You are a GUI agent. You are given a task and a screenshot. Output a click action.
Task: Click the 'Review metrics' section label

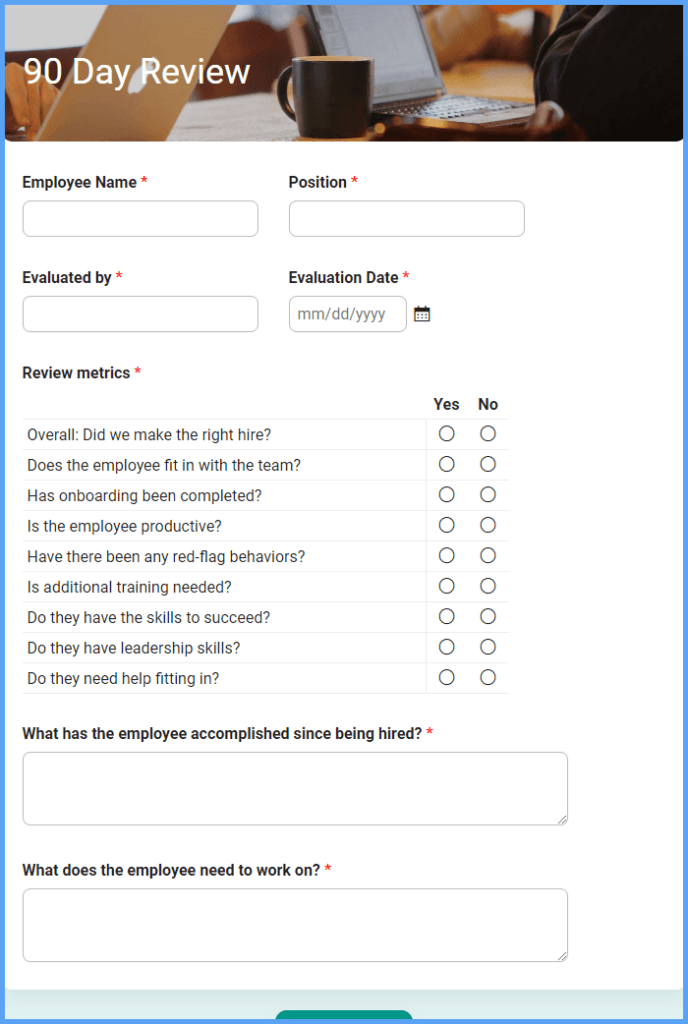point(76,372)
